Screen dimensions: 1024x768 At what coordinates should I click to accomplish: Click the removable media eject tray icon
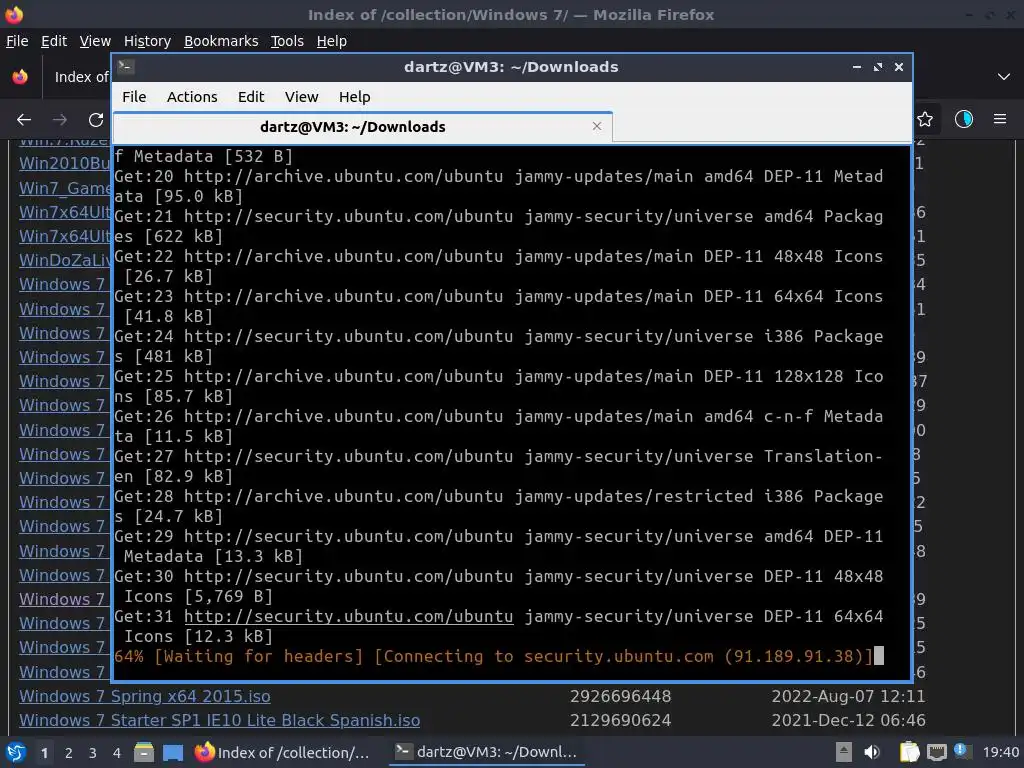pos(843,752)
